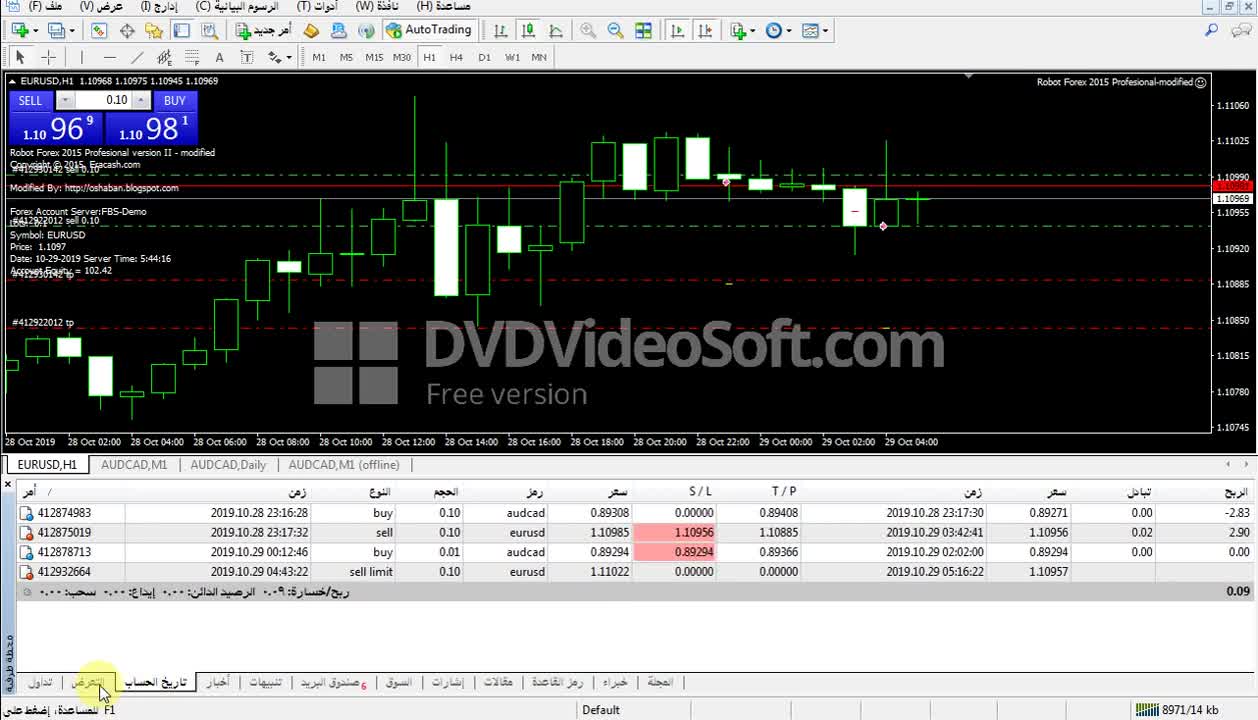Viewport: 1258px width, 720px height.
Task: Select order 412875019 row
Action: tap(636, 533)
